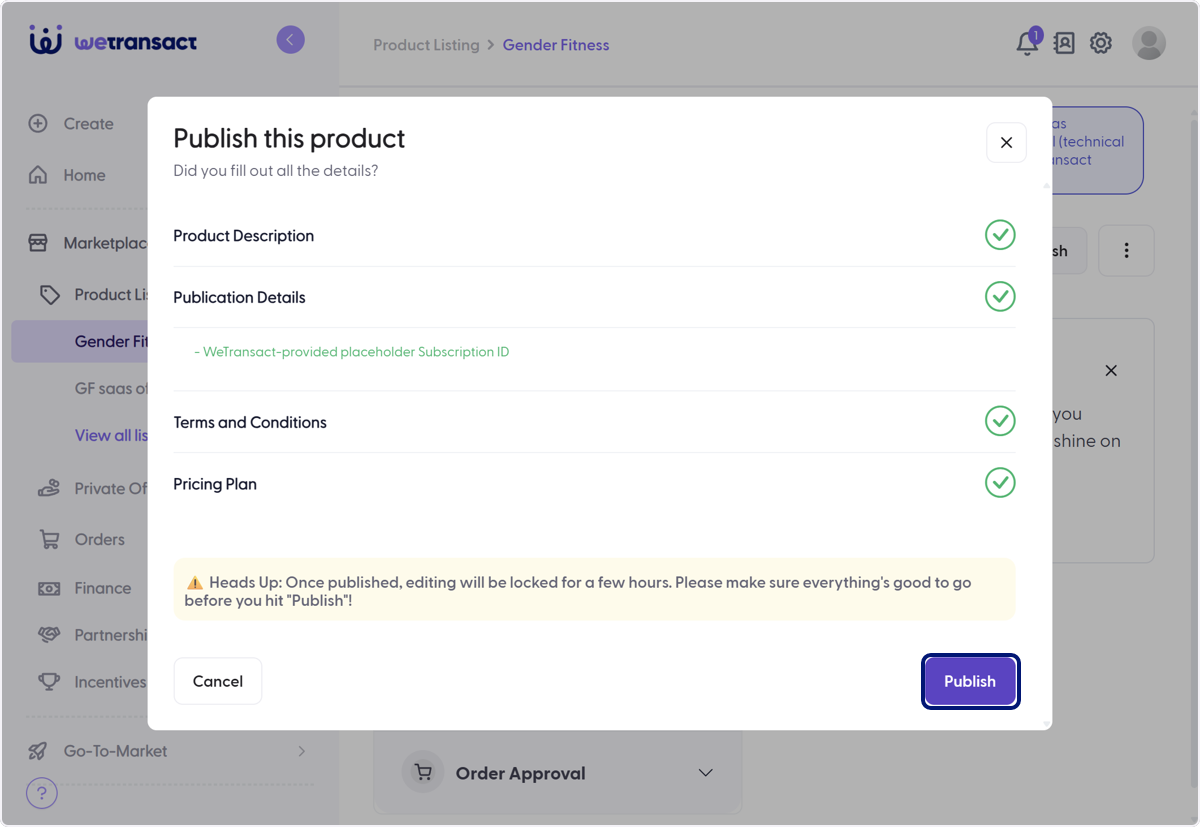Viewport: 1200px width, 827px height.
Task: Open the contacts book icon in header
Action: (x=1064, y=43)
